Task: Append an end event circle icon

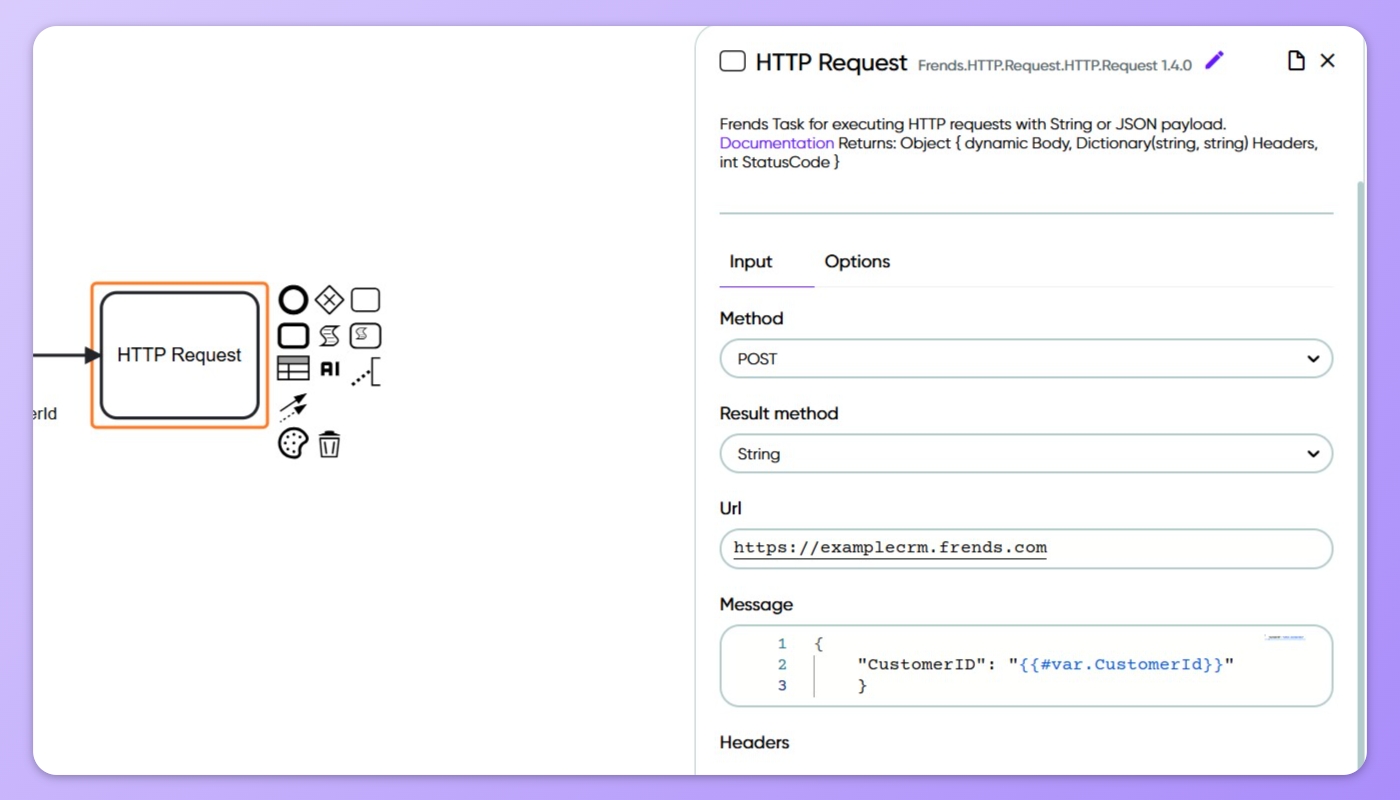Action: pyautogui.click(x=293, y=300)
